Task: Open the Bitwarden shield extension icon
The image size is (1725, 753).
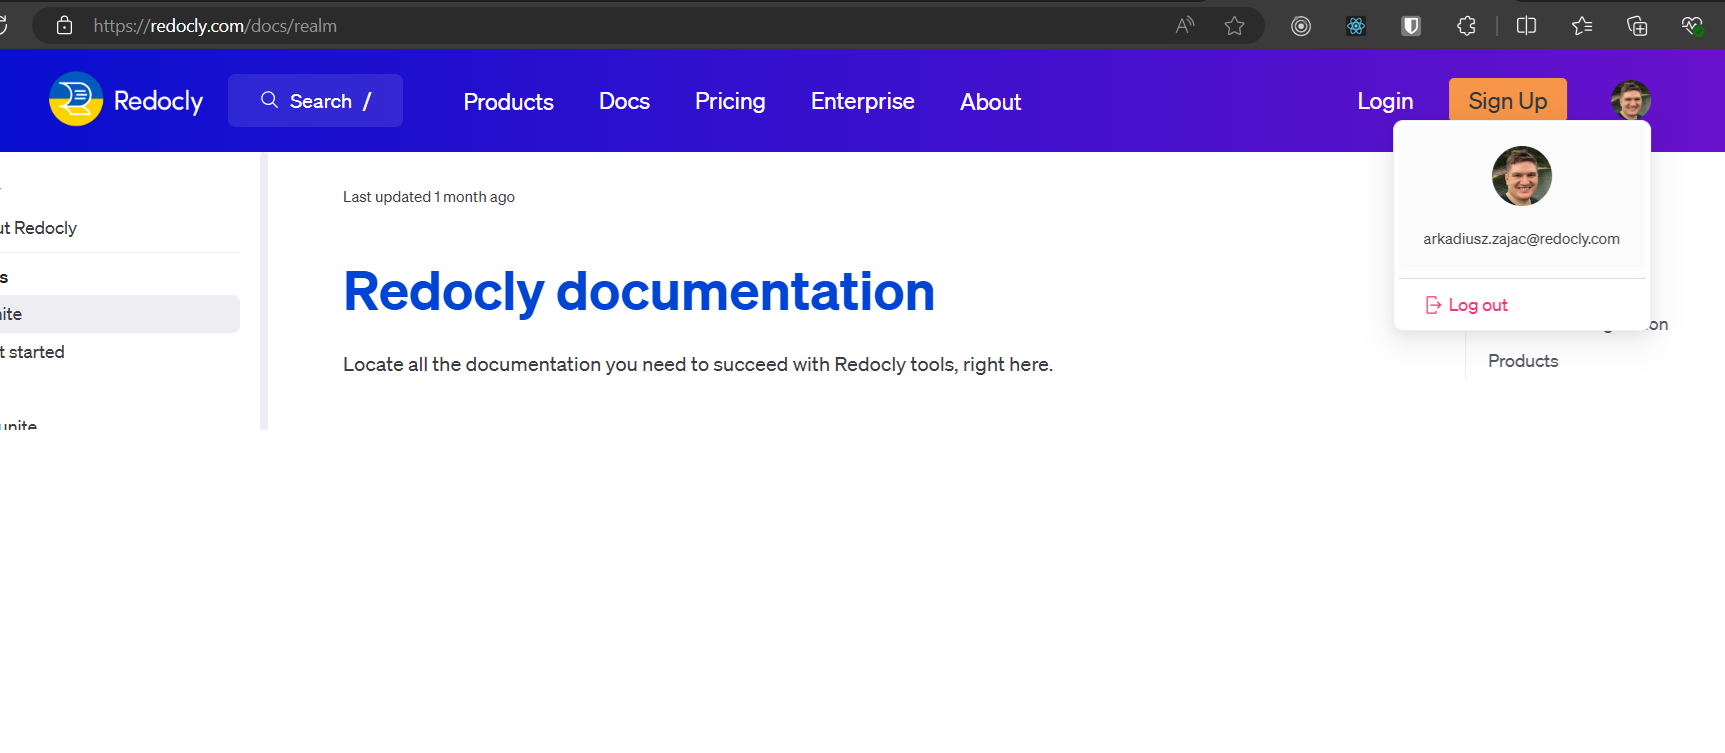Action: point(1411,26)
